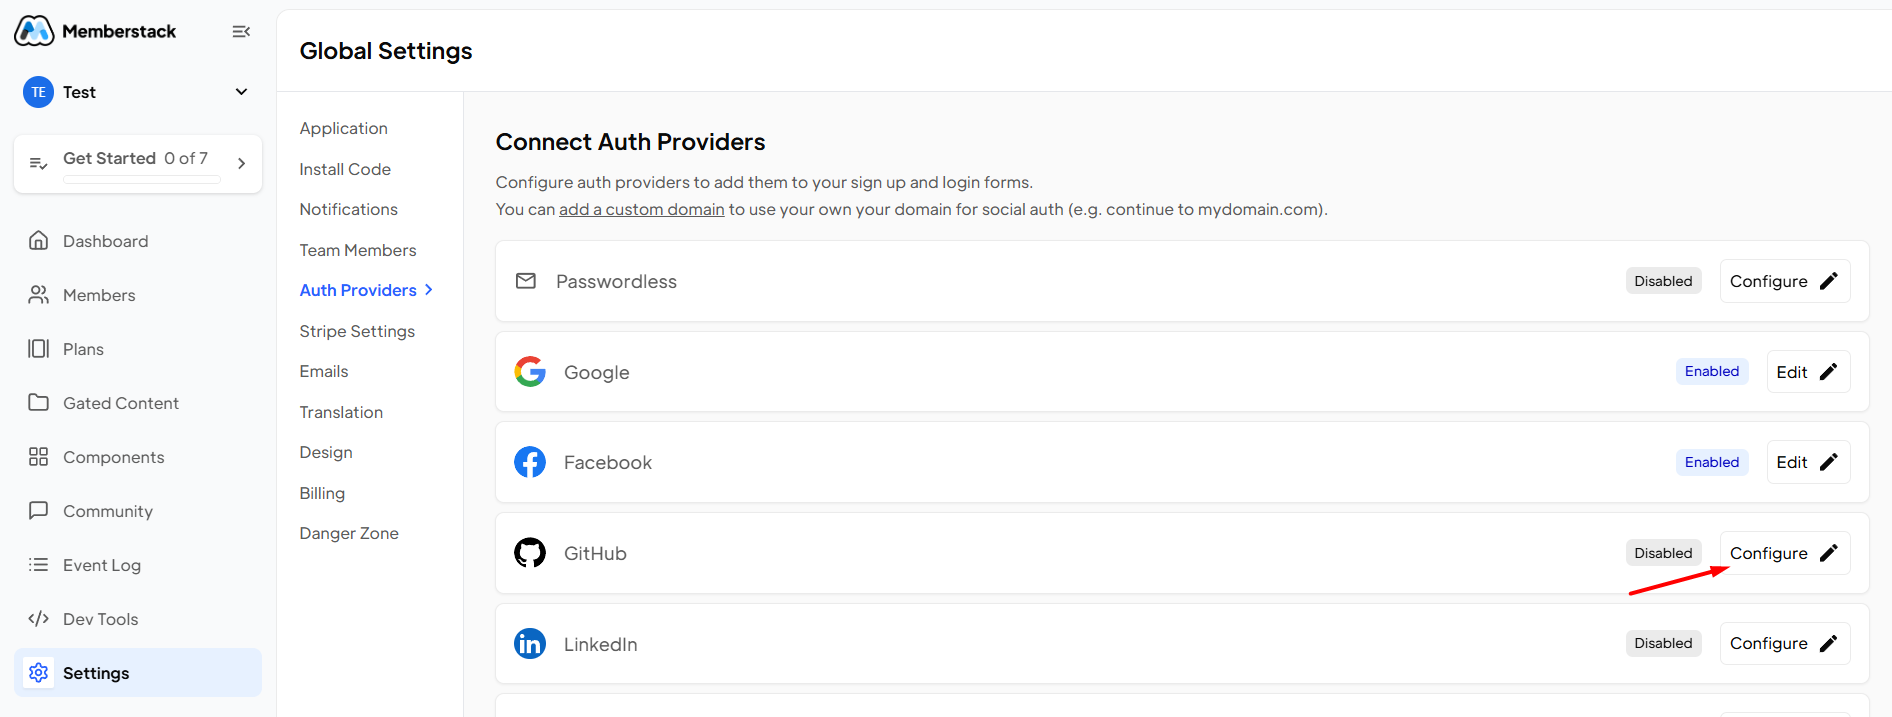Go to Emails settings
The image size is (1892, 717).
[324, 371]
